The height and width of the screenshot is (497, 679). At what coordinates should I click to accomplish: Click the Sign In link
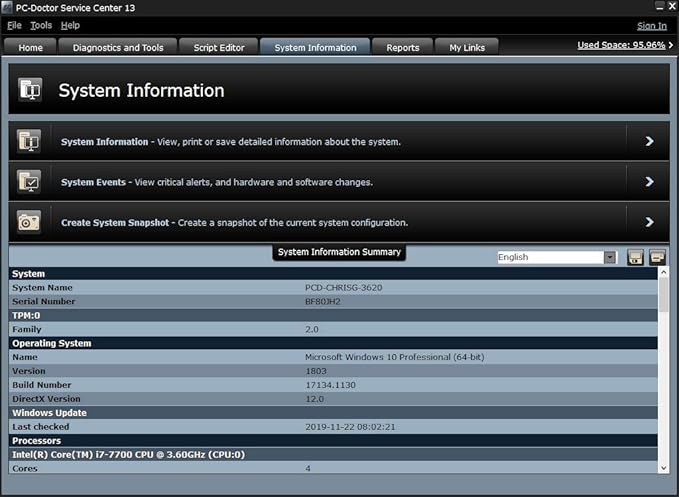tap(651, 26)
